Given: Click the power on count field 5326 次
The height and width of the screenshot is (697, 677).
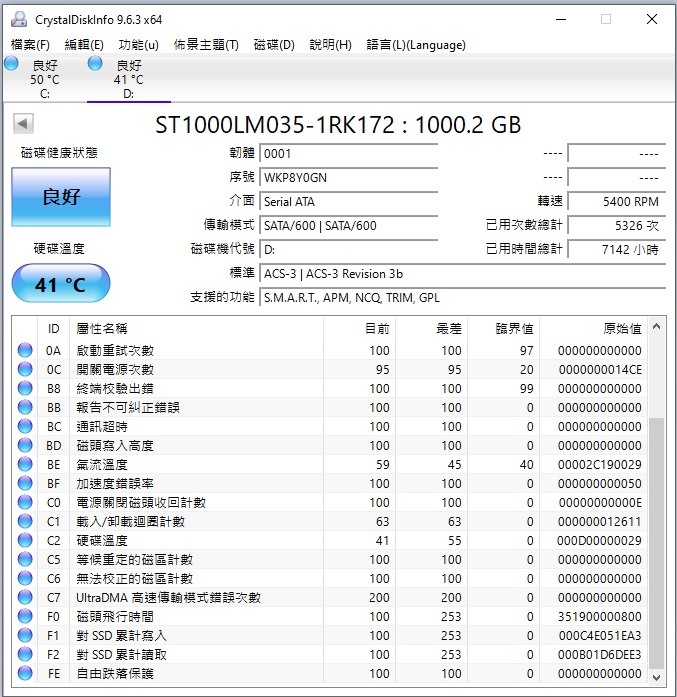Looking at the screenshot, I should (617, 226).
